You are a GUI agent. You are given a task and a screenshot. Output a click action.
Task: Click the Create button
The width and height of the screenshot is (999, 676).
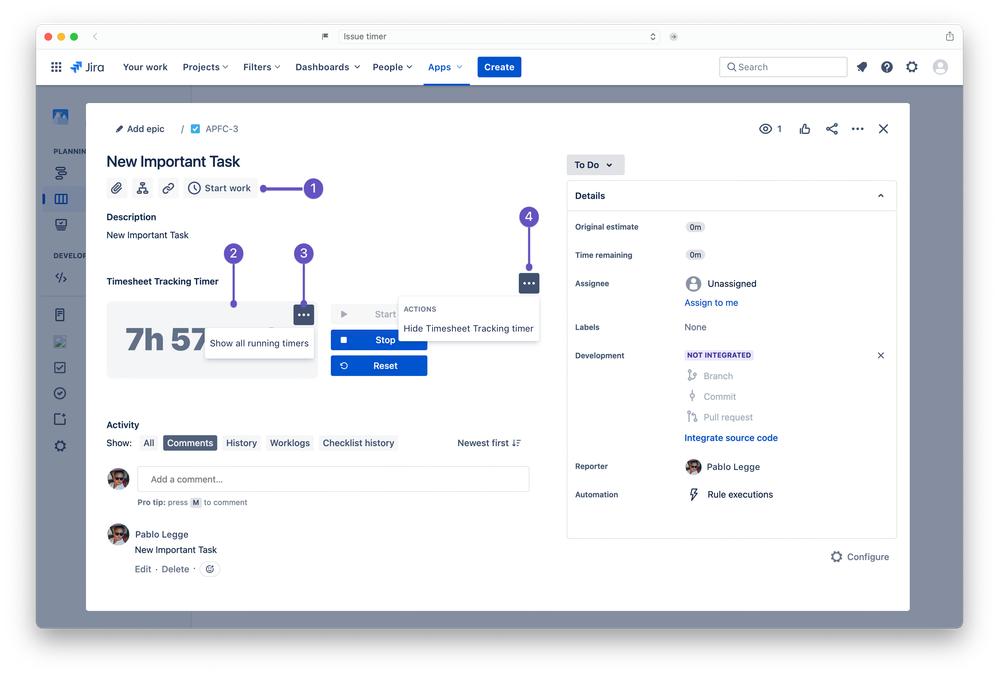coord(499,67)
